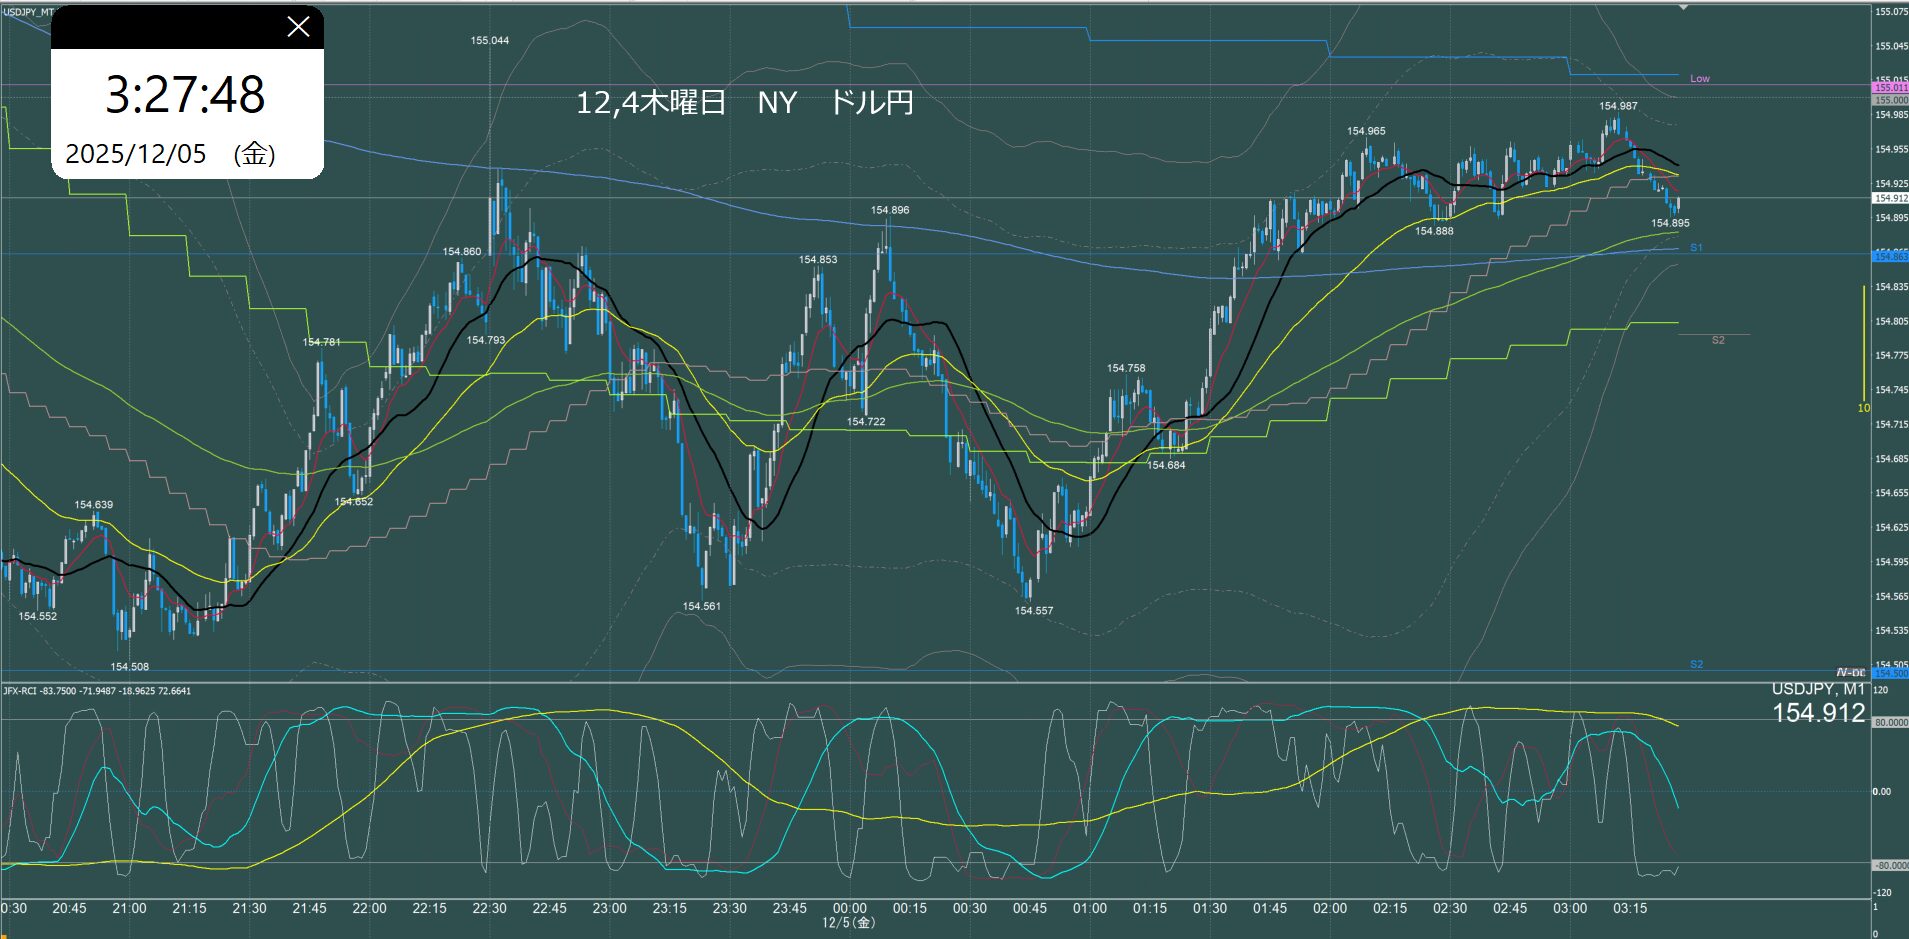
Task: Click the 80.0000 RCI level tag
Action: click(1889, 722)
